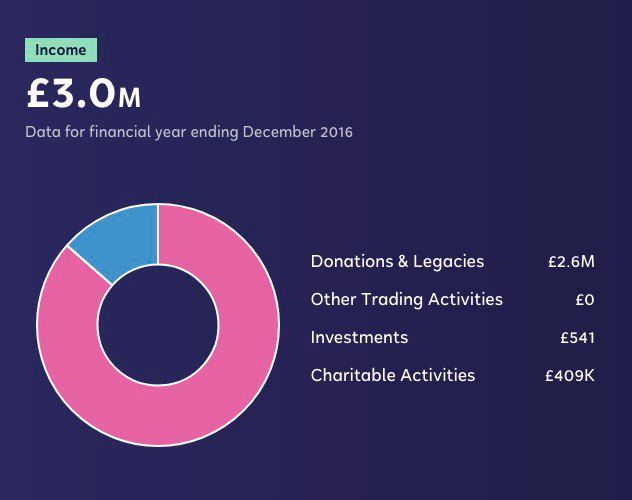Click the Donations & Legacies legend label
Image resolution: width=632 pixels, height=500 pixels.
click(397, 261)
